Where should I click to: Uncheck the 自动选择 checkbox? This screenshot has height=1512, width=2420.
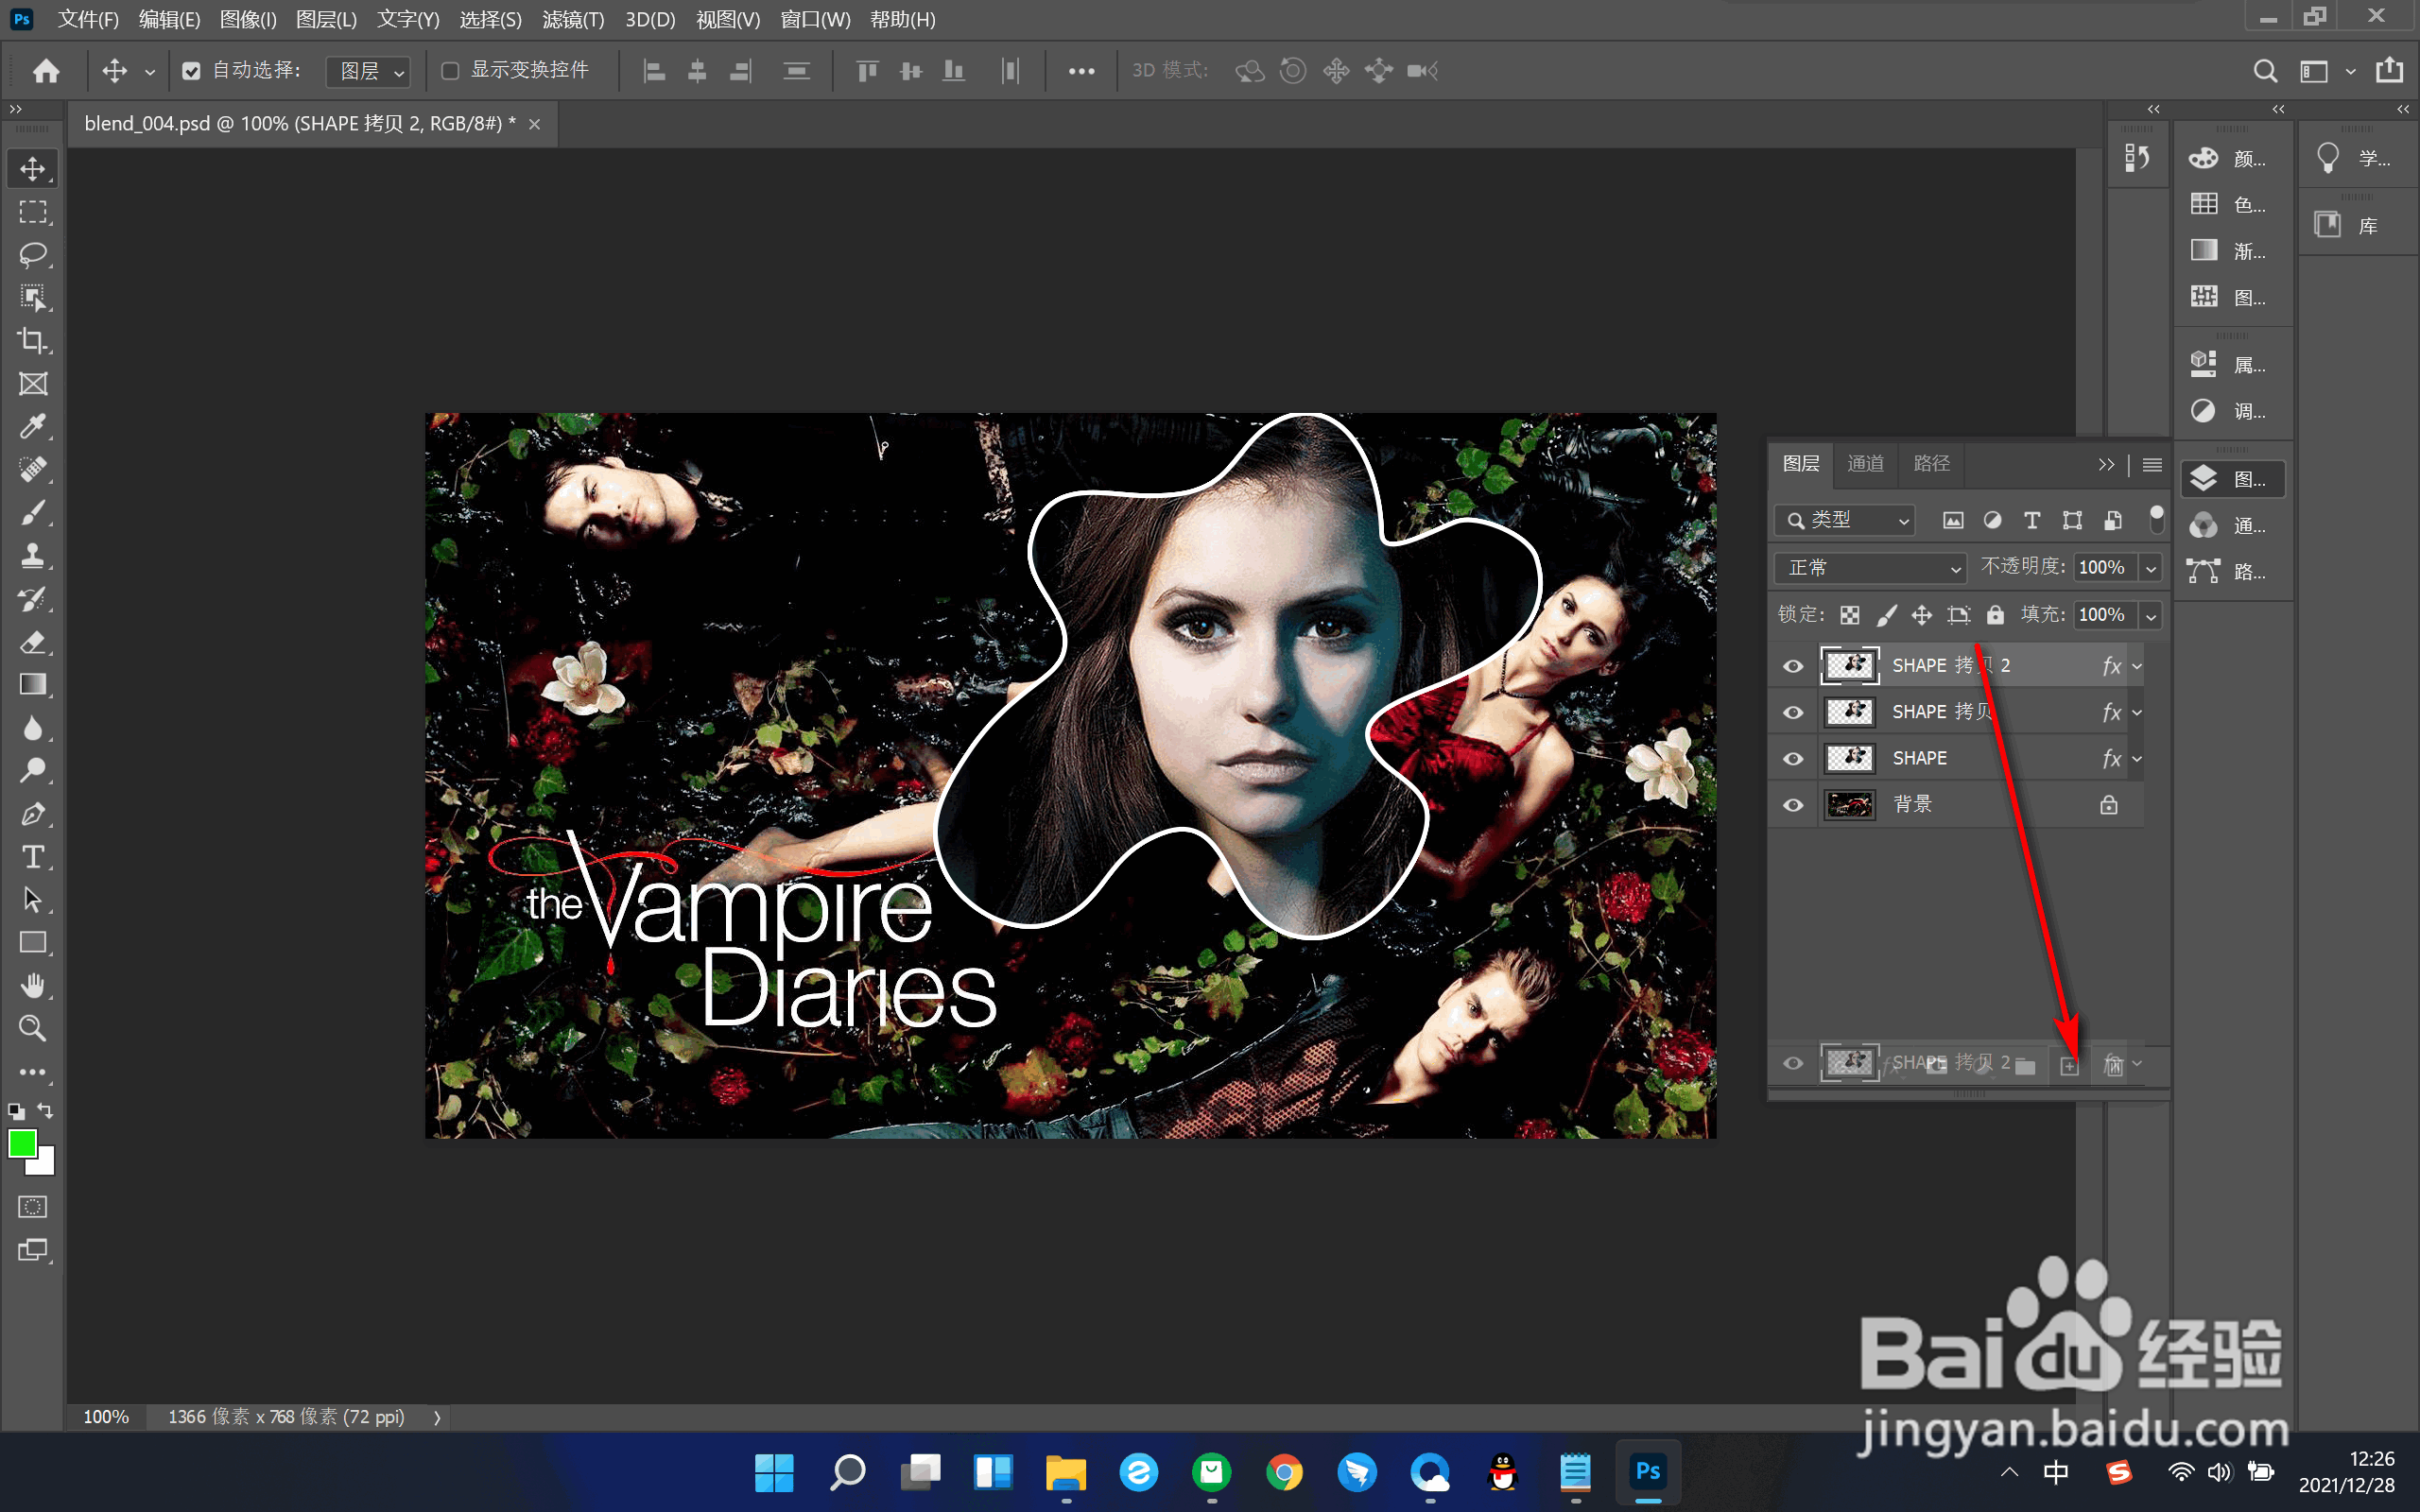pyautogui.click(x=191, y=70)
